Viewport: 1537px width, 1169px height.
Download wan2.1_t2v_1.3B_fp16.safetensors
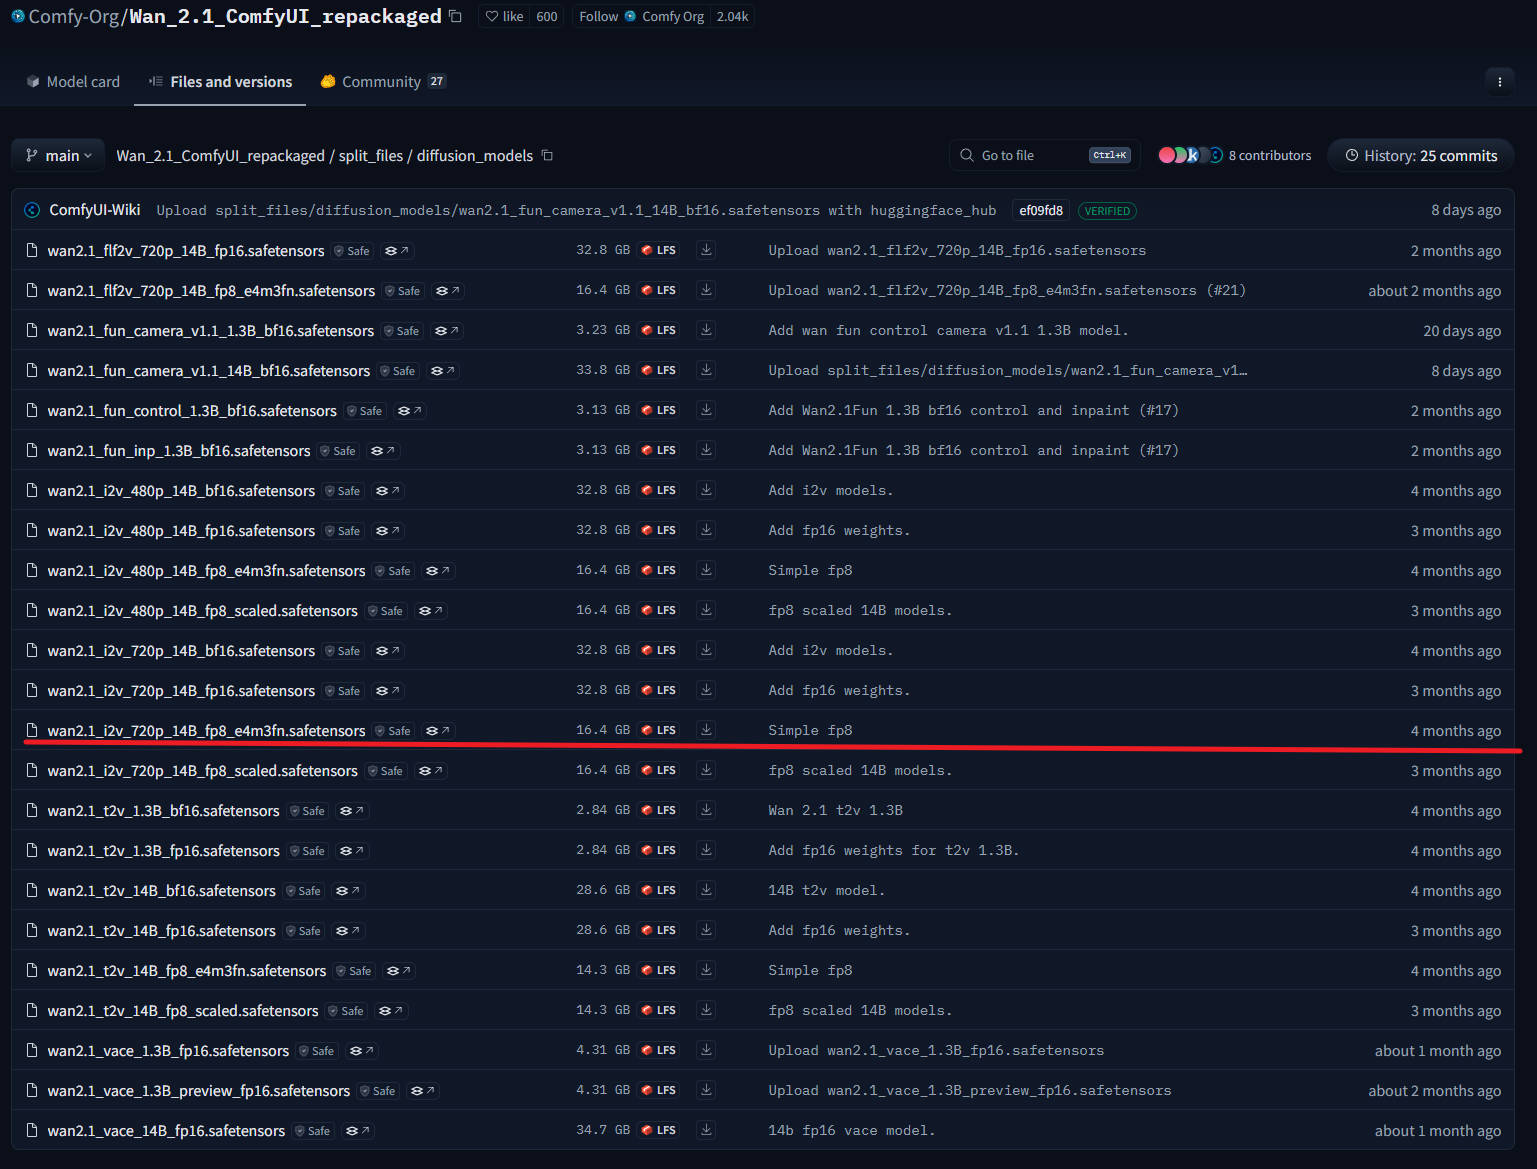tap(706, 850)
